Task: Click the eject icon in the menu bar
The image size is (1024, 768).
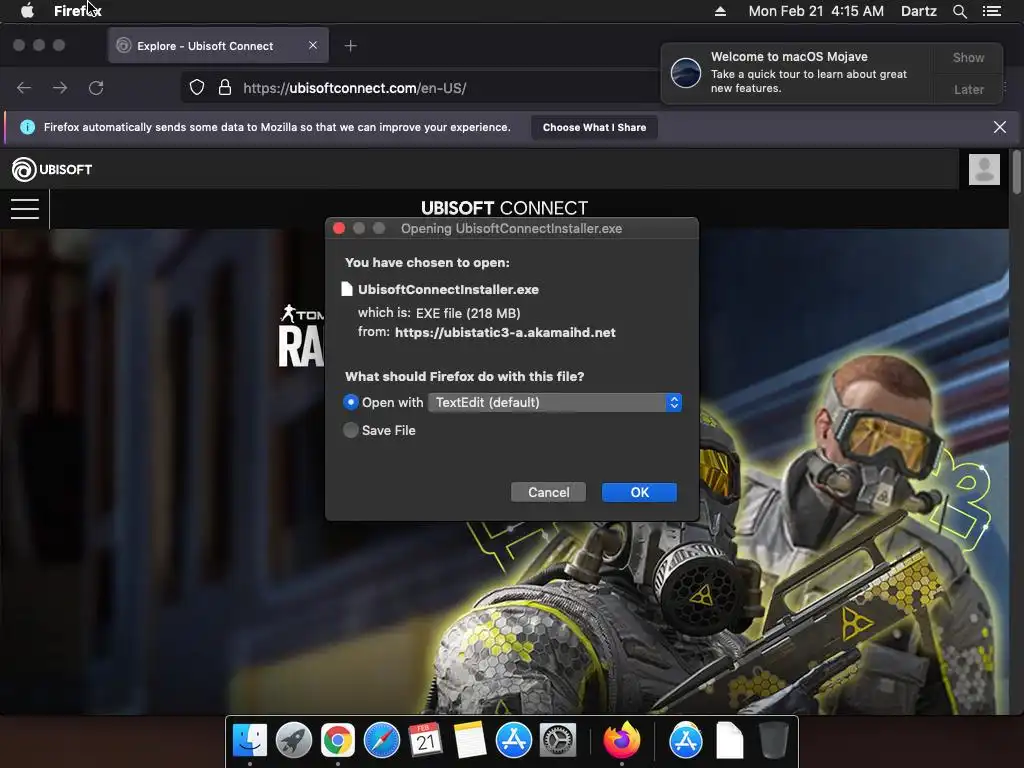Action: [720, 11]
